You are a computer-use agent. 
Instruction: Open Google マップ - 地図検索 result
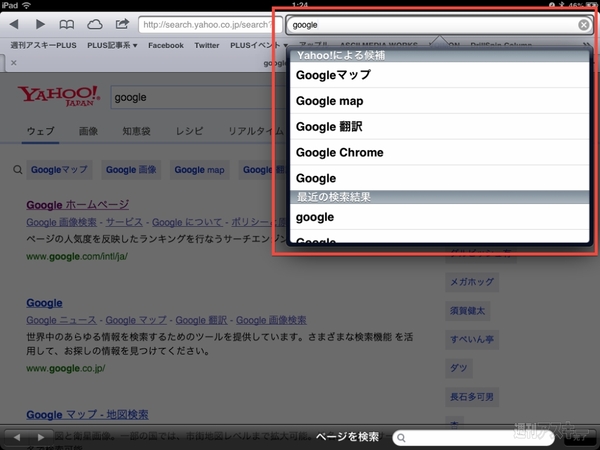click(x=87, y=414)
